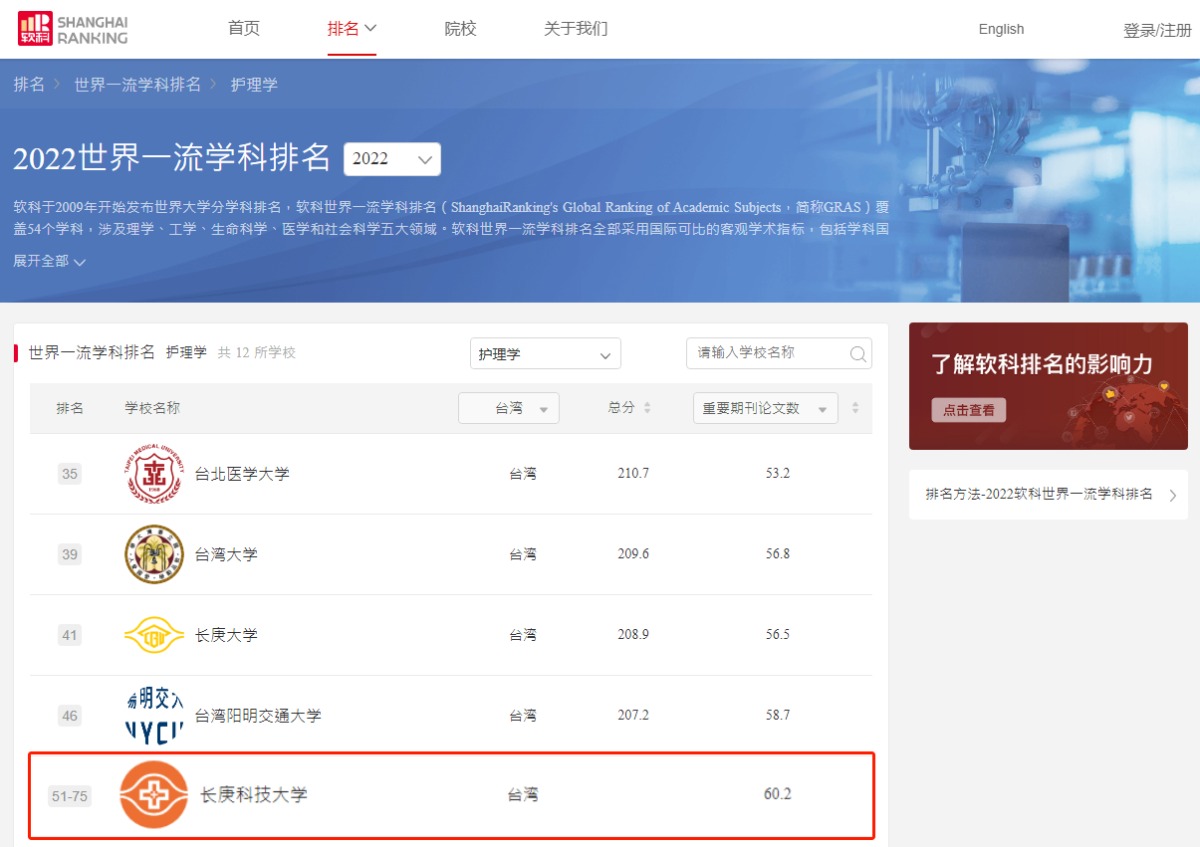Expand description with 展开全部
The image size is (1200, 847).
pos(50,261)
